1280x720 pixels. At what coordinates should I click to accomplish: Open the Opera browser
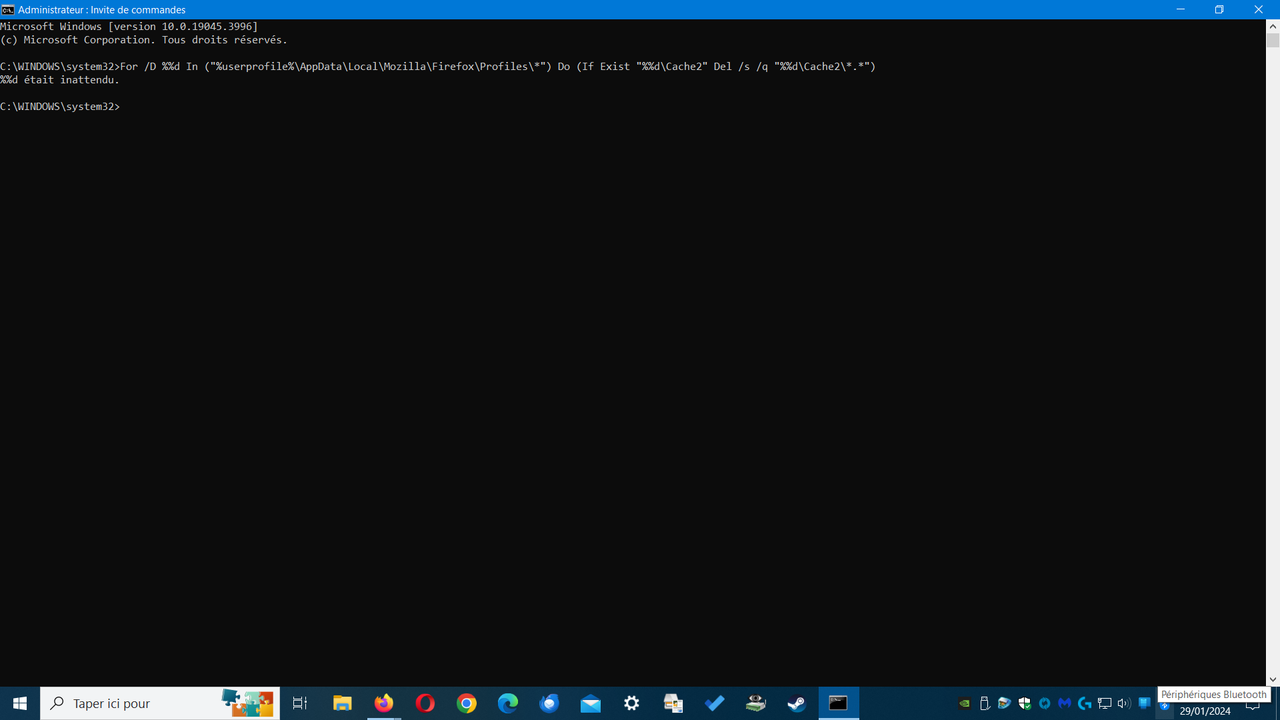point(424,703)
